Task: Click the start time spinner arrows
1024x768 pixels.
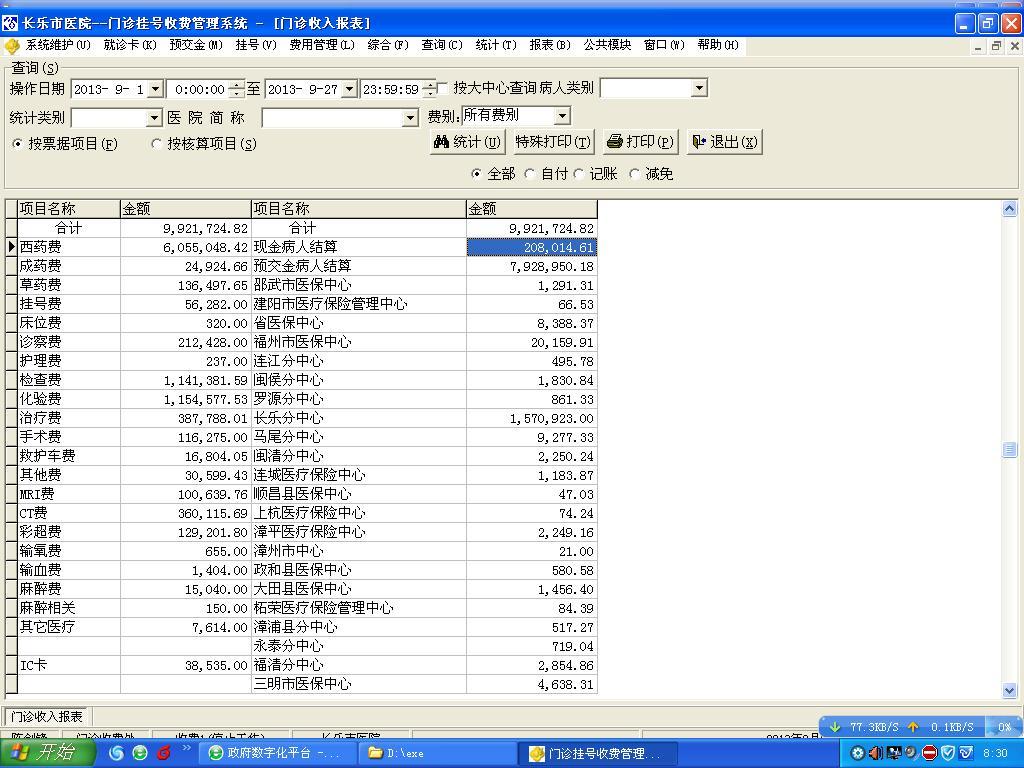Action: (x=237, y=89)
